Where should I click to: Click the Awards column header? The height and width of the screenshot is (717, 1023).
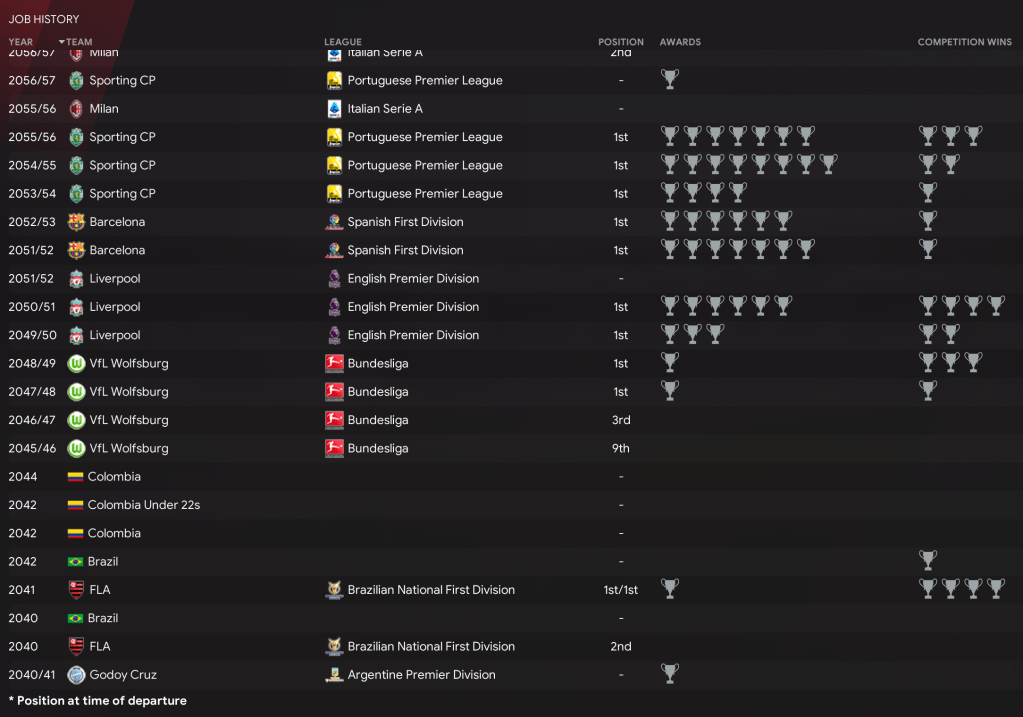point(680,42)
